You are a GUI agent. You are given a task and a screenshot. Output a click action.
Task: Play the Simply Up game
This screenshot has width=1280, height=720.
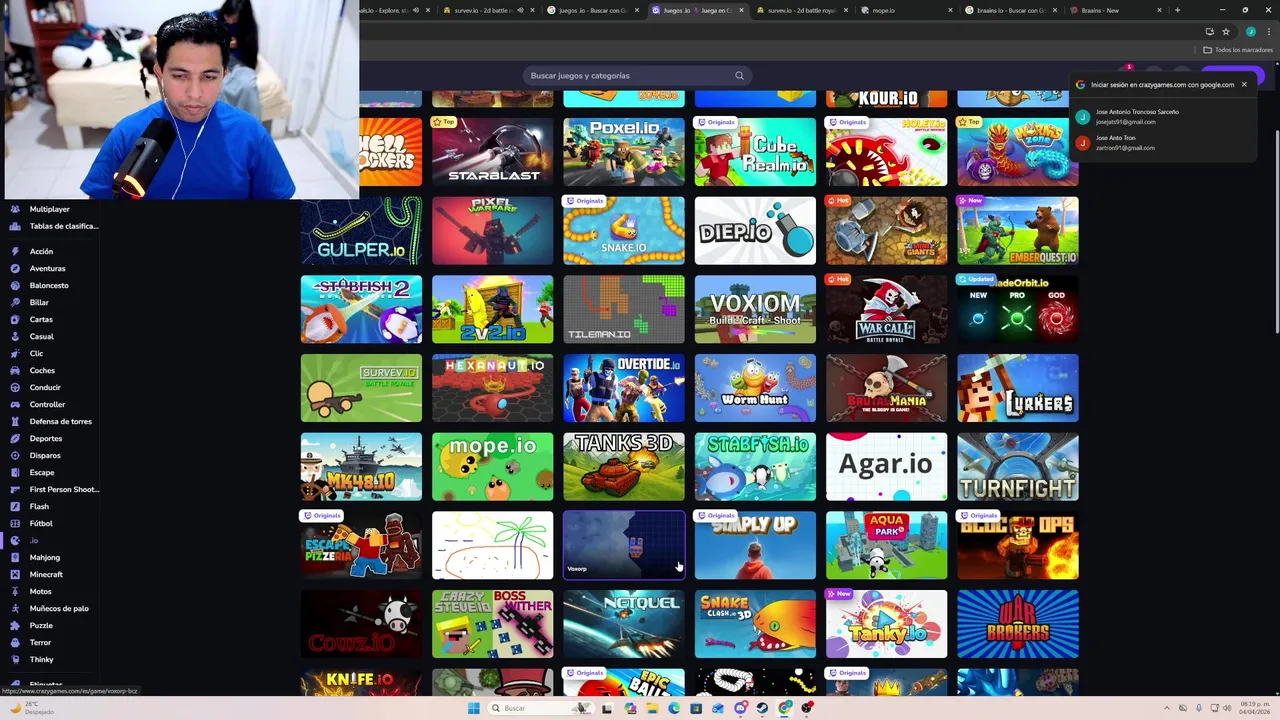755,545
